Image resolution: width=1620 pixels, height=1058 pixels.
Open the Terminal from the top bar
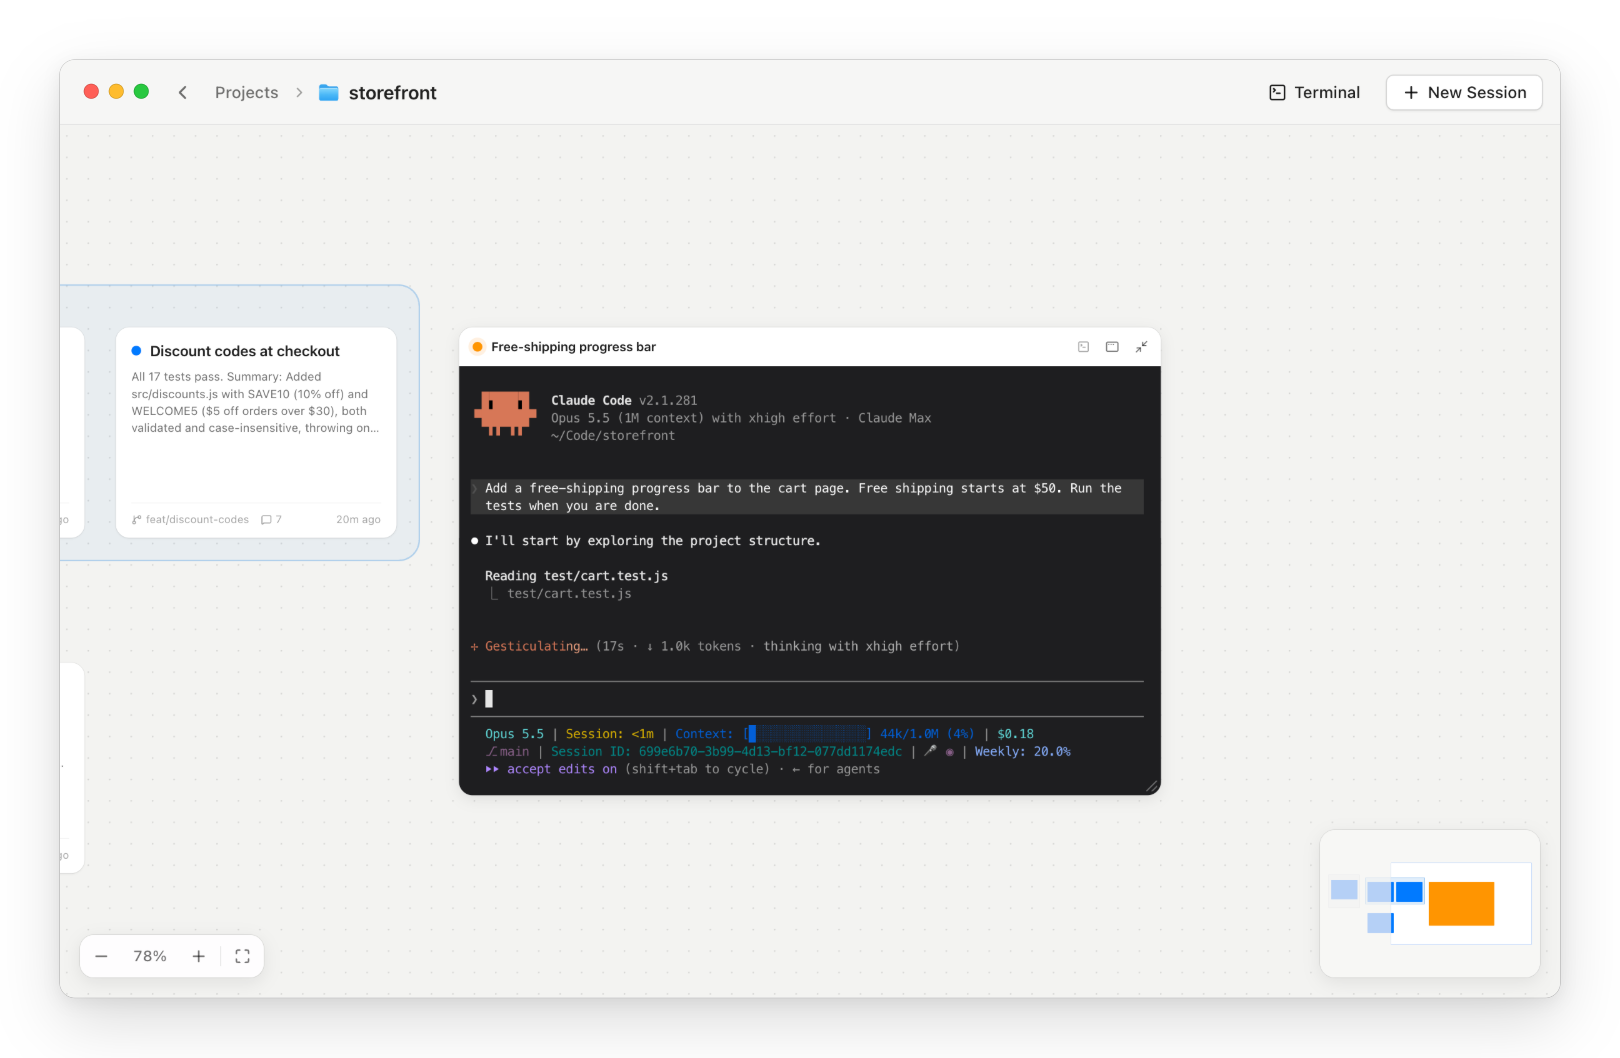tap(1314, 92)
